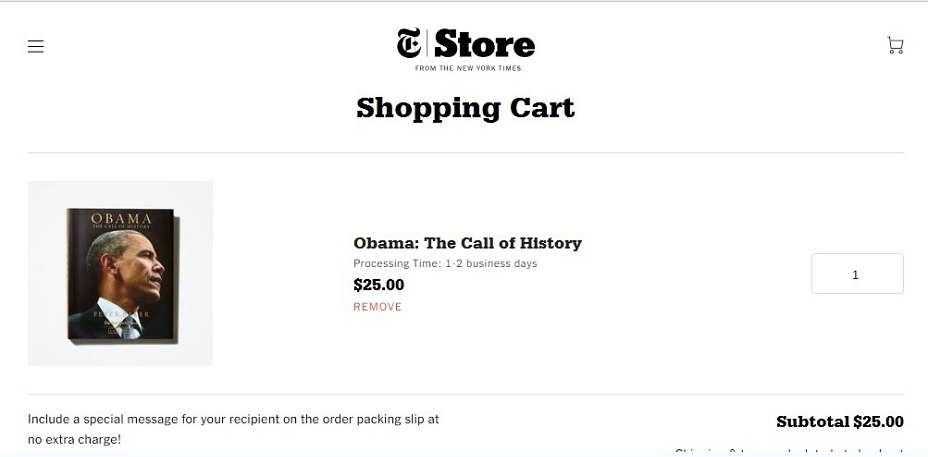Click the "Subtotal" label
Viewport: 928px width, 457px height.
pos(813,422)
